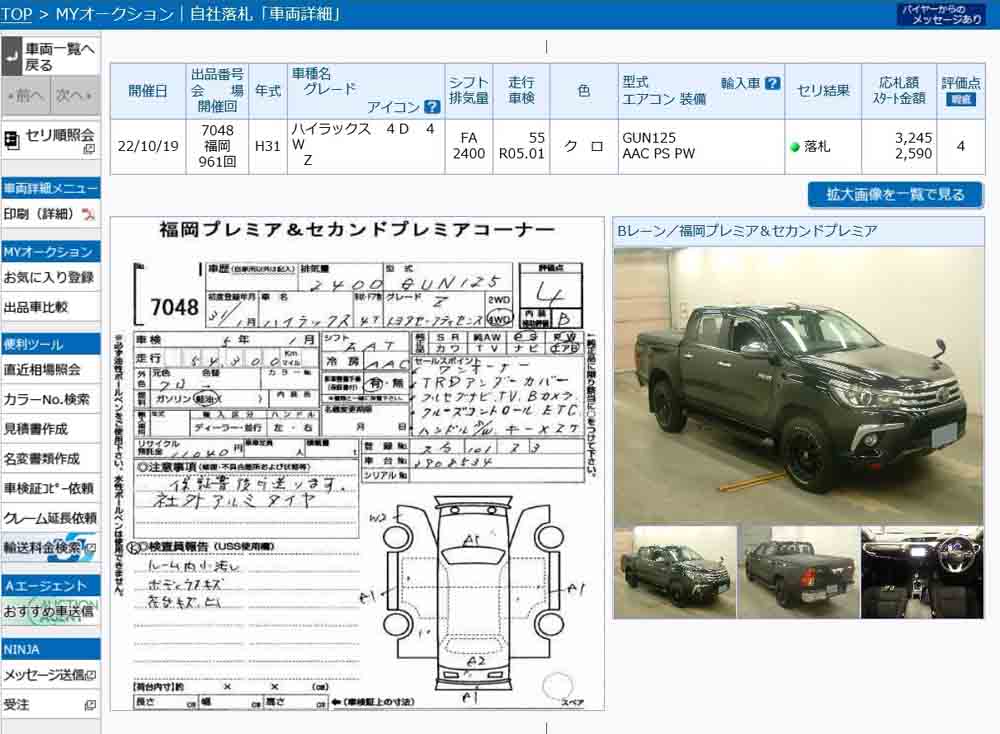
Task: Click the help icon next to アイコン
Action: 432,106
